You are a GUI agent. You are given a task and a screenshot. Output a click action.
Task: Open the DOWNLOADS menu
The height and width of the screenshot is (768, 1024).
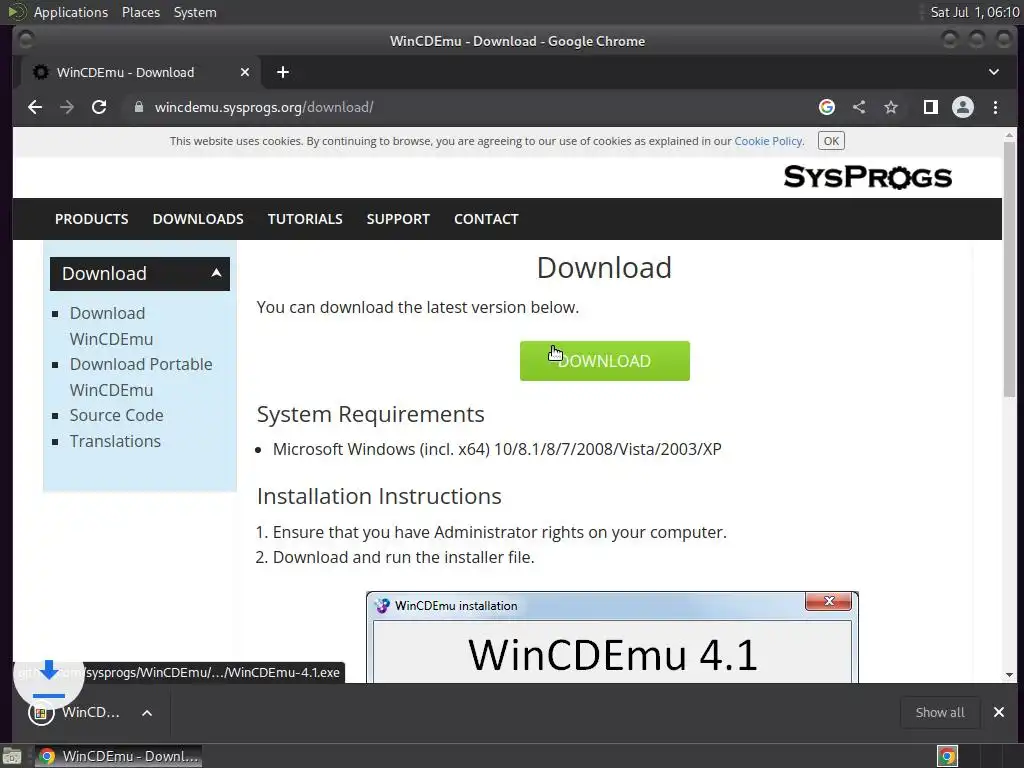coord(198,219)
